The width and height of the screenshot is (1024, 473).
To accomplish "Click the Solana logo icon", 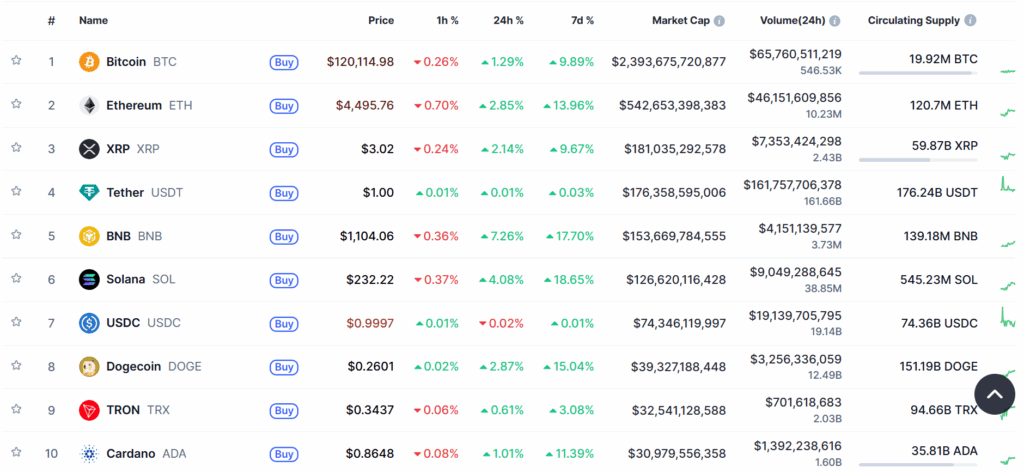I will (x=89, y=279).
